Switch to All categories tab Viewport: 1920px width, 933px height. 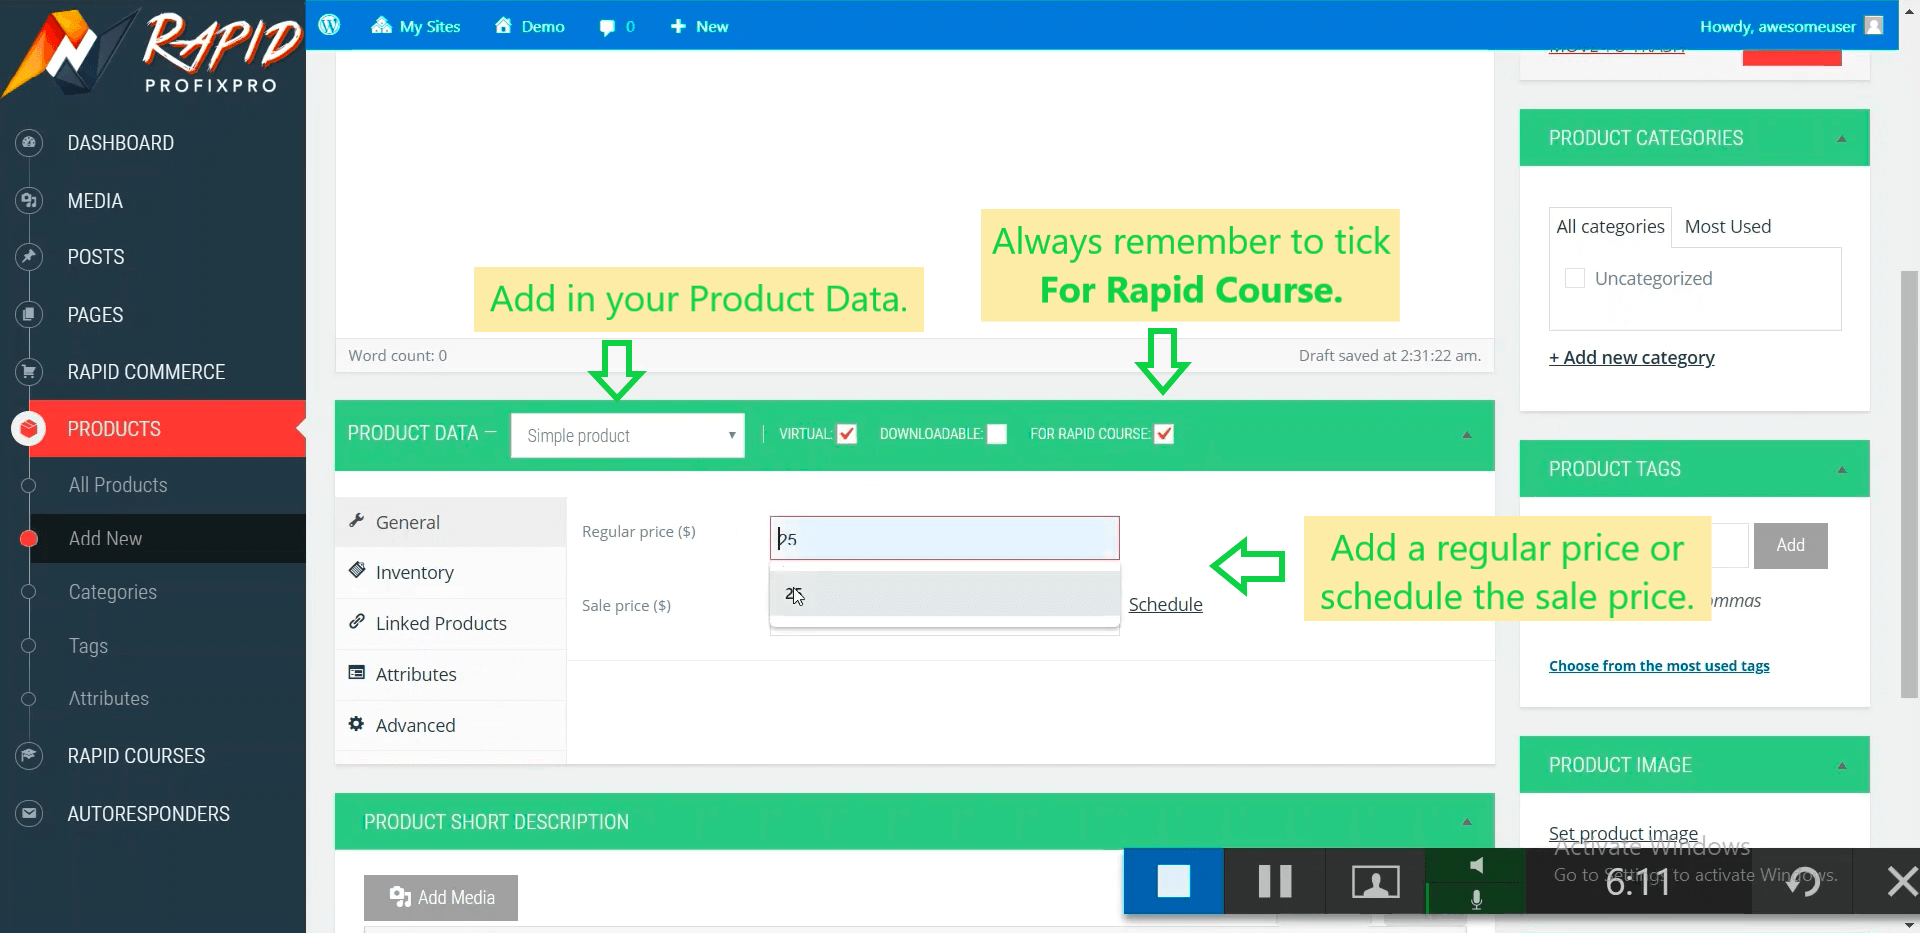1610,227
